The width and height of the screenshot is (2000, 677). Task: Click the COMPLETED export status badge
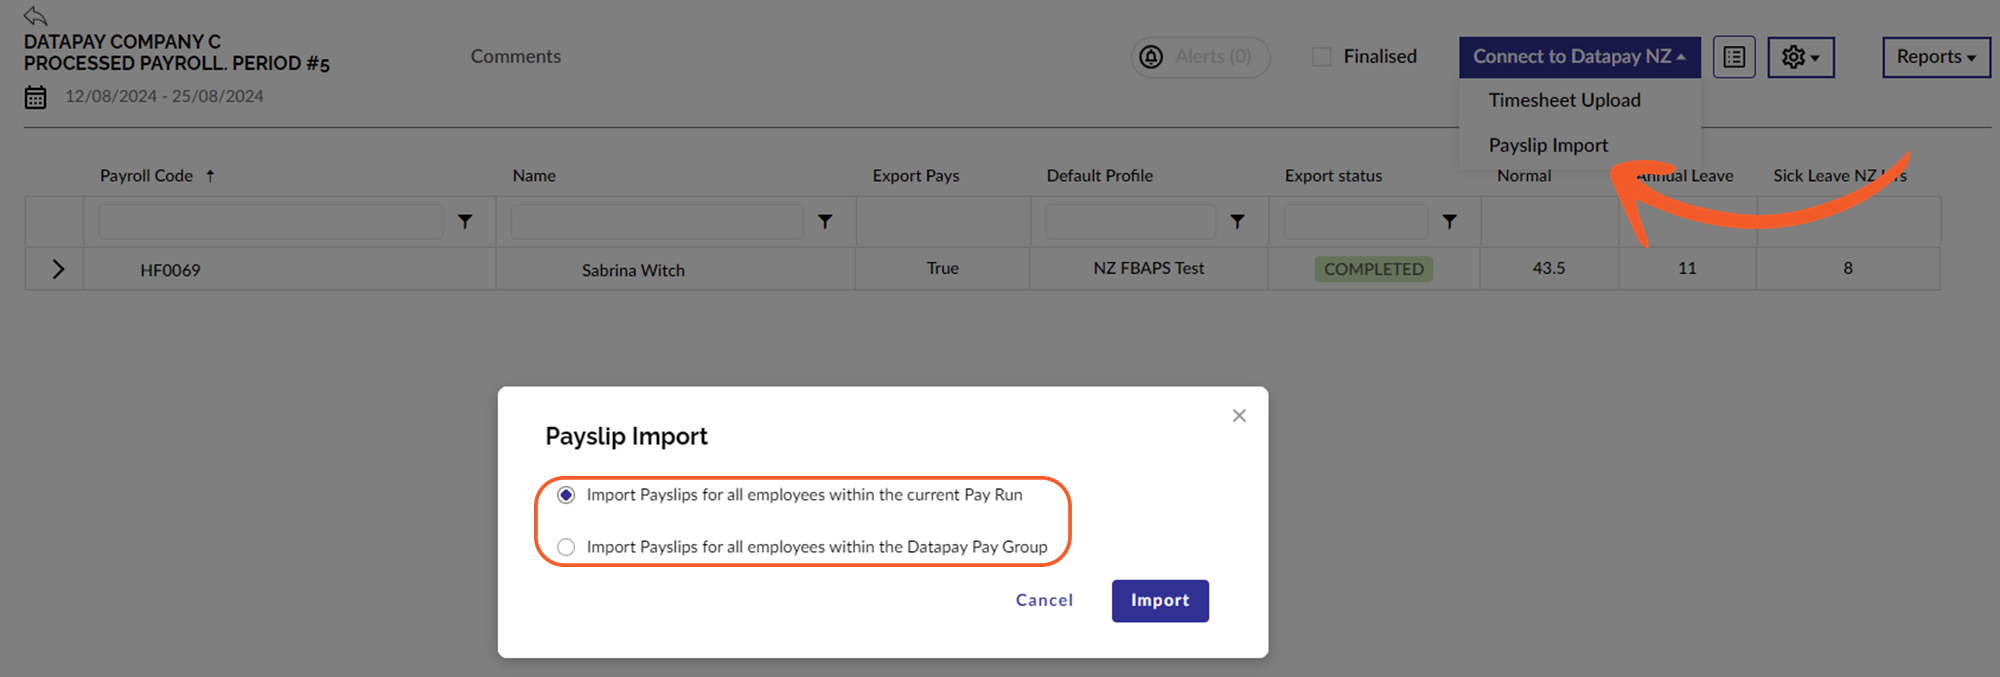click(1374, 269)
